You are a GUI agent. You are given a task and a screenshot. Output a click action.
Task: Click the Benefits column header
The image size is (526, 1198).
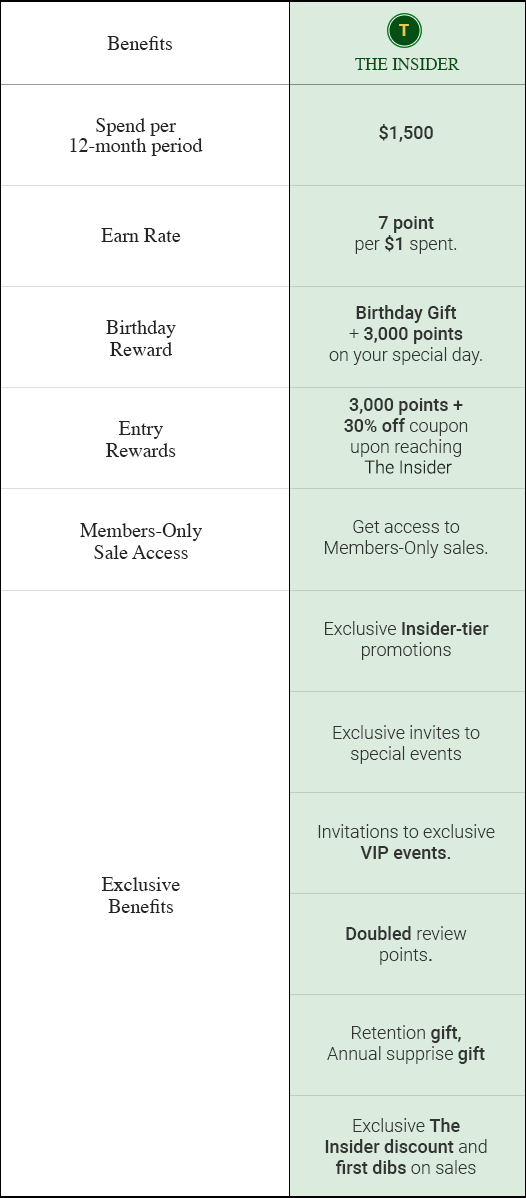[x=140, y=44]
